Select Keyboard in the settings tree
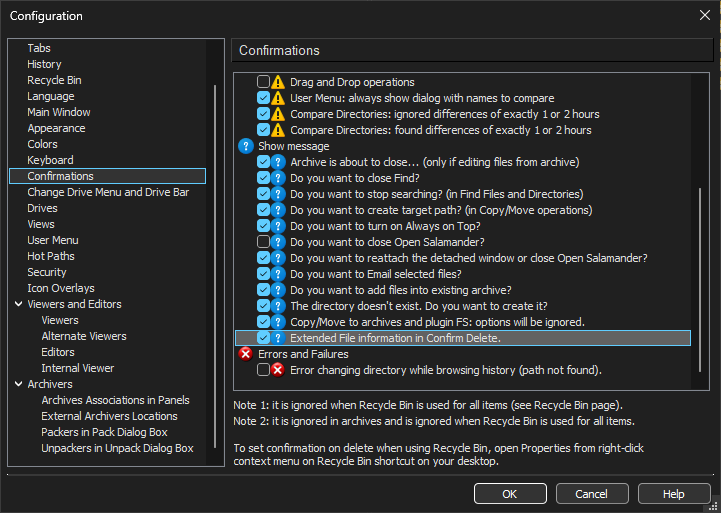 click(50, 160)
